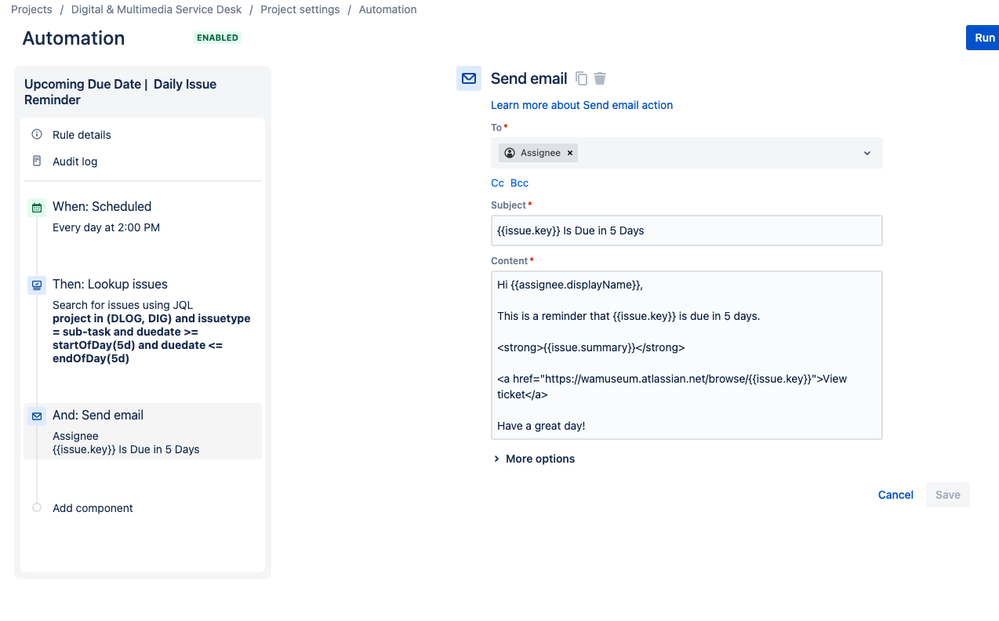Click Cancel
Viewport: 999px width, 621px height.
(x=895, y=495)
